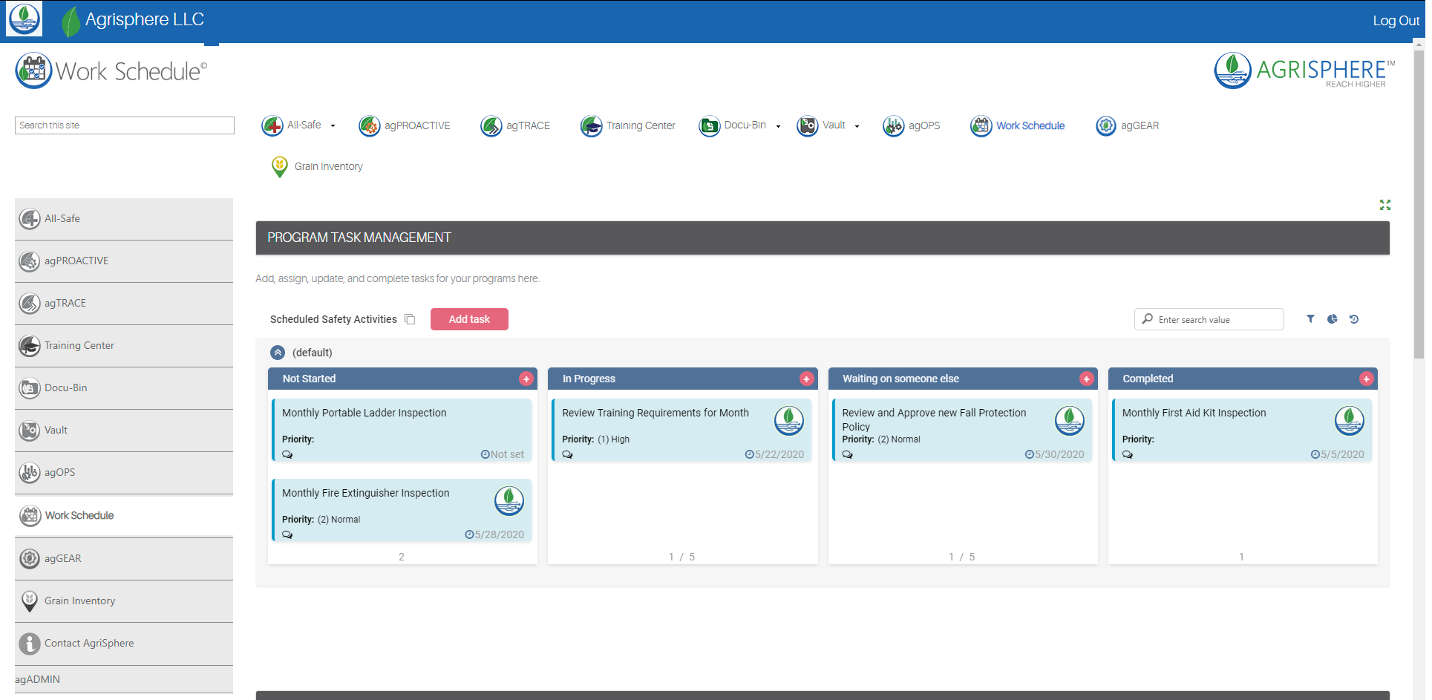Screen dimensions: 1432x700
Task: Open All-Safe in the left sidebar
Action: click(x=124, y=218)
